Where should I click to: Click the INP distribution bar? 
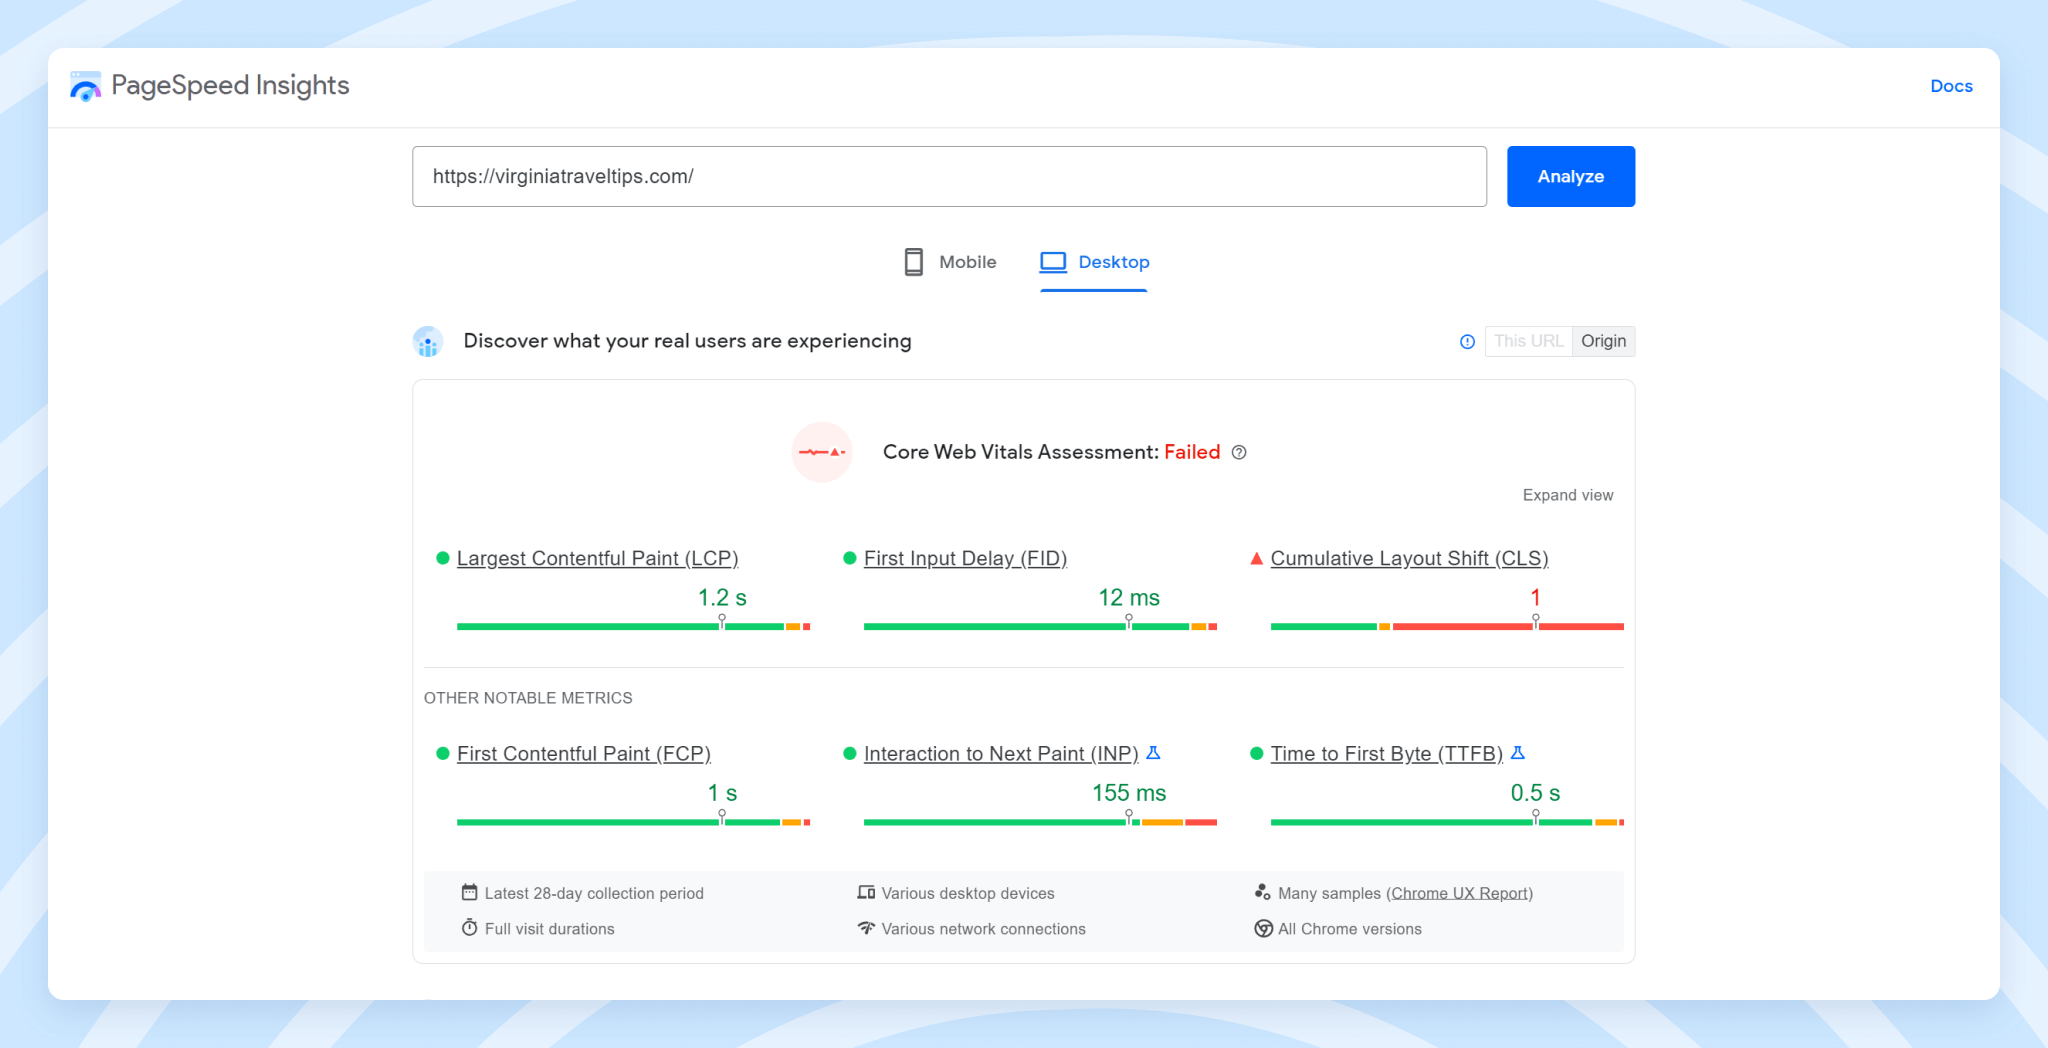[x=1040, y=822]
